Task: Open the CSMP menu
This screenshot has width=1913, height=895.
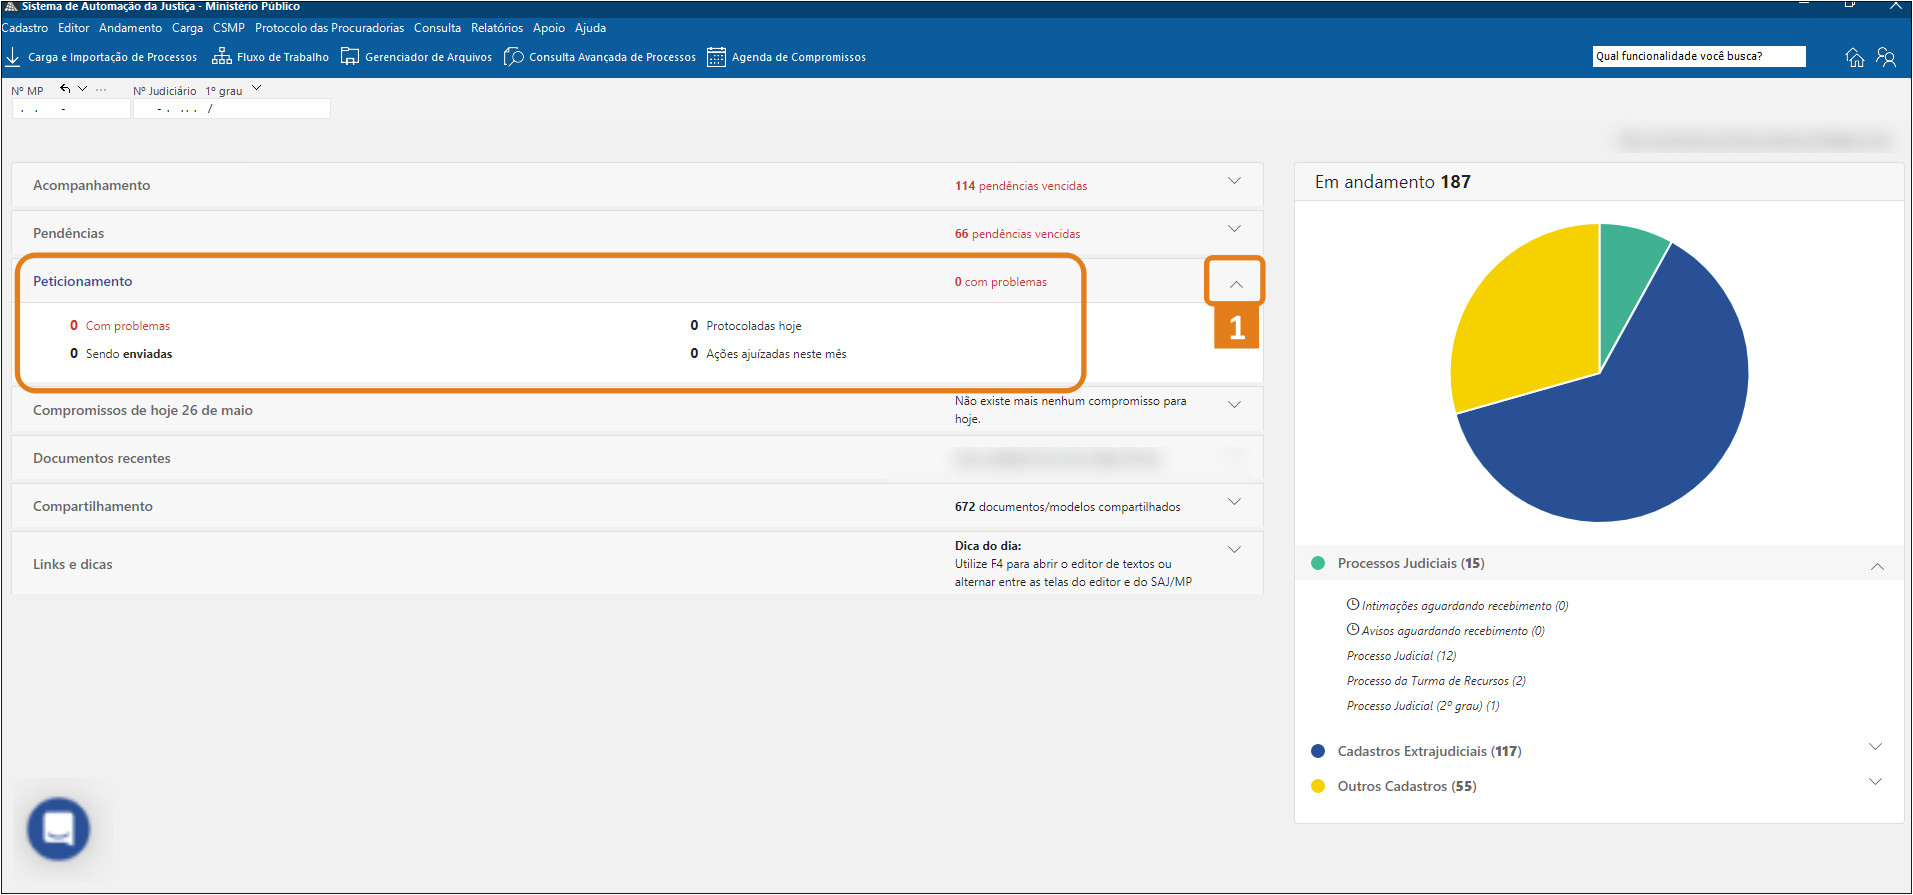Action: coord(229,28)
